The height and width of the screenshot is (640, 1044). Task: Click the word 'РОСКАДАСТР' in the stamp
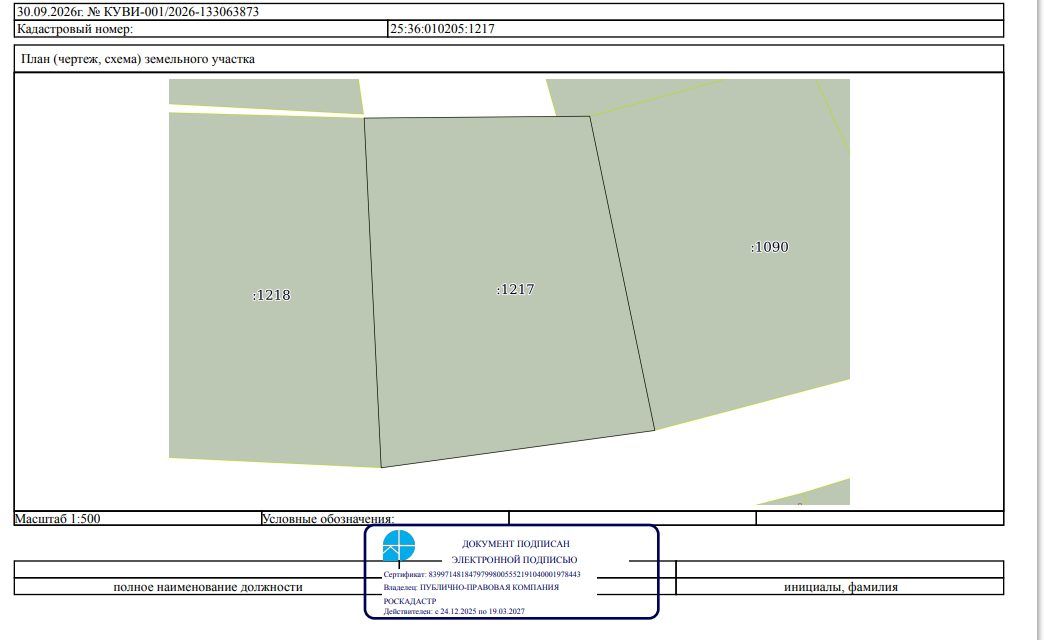[x=410, y=601]
